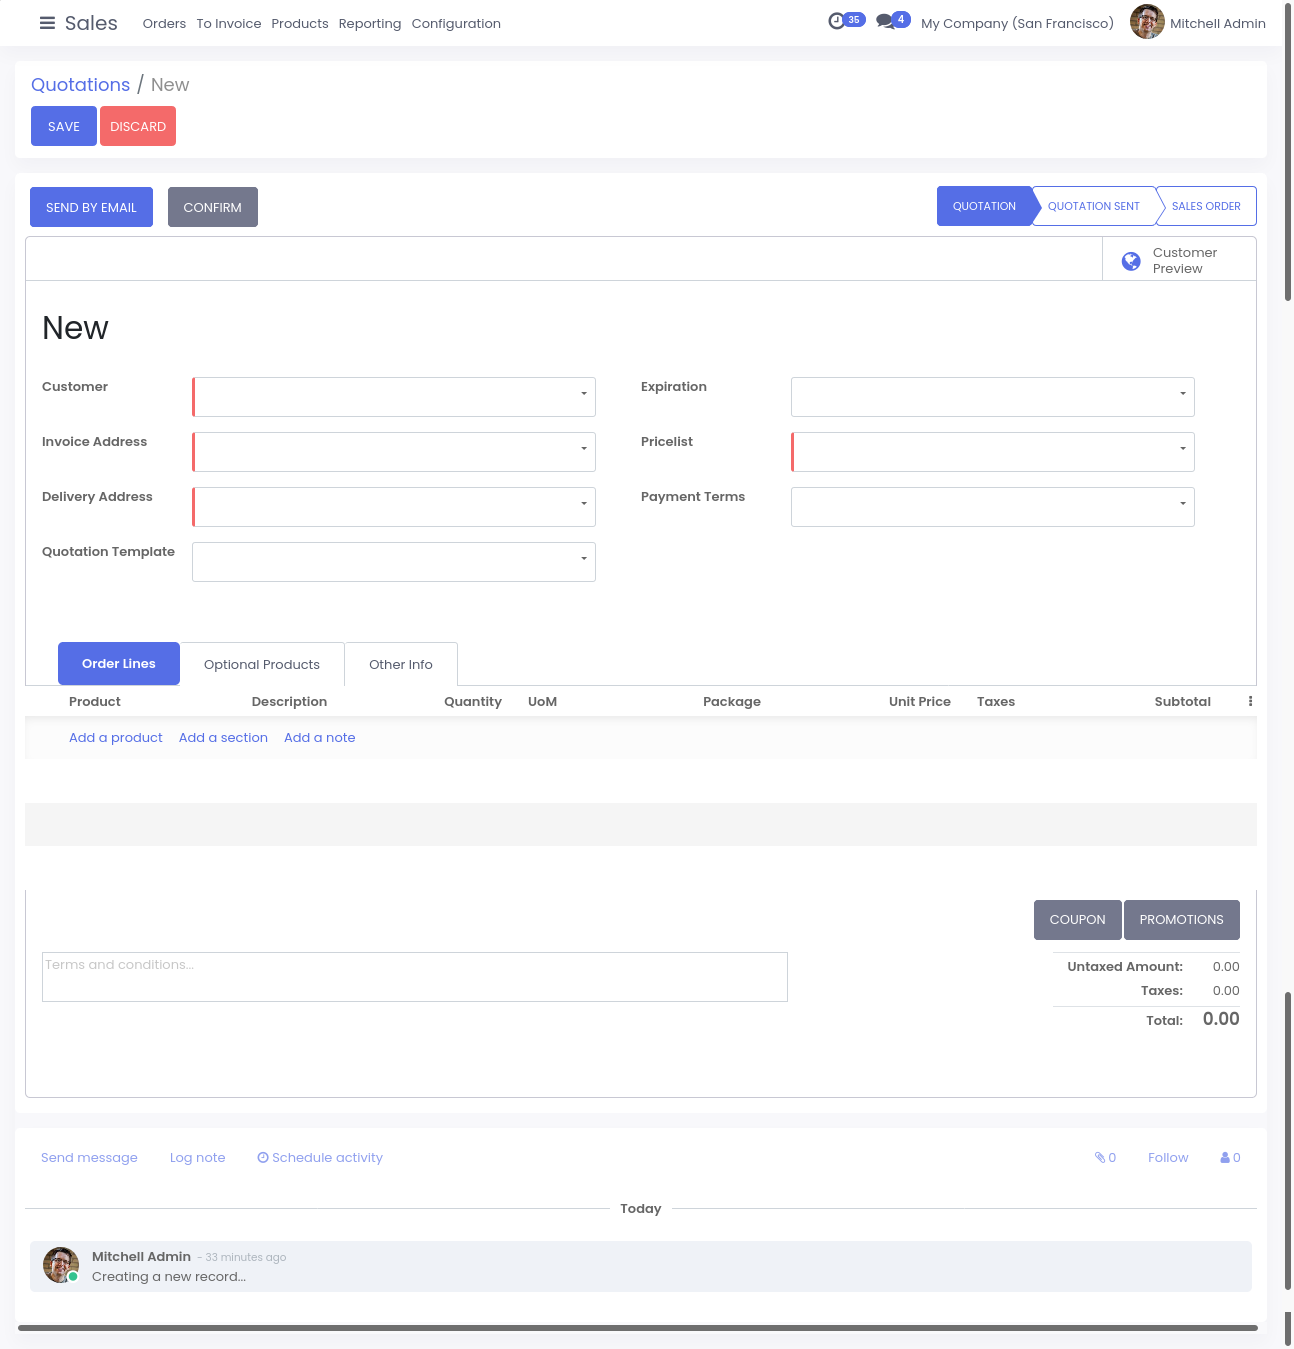The image size is (1294, 1349).
Task: Switch to the Other Info tab
Action: tap(401, 664)
